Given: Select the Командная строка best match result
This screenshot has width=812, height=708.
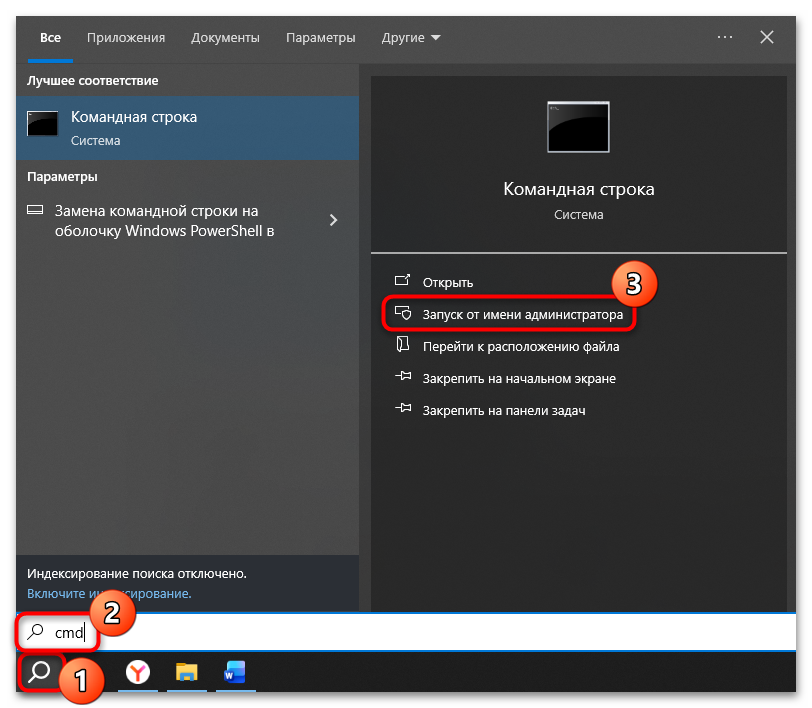Looking at the screenshot, I should coord(187,127).
